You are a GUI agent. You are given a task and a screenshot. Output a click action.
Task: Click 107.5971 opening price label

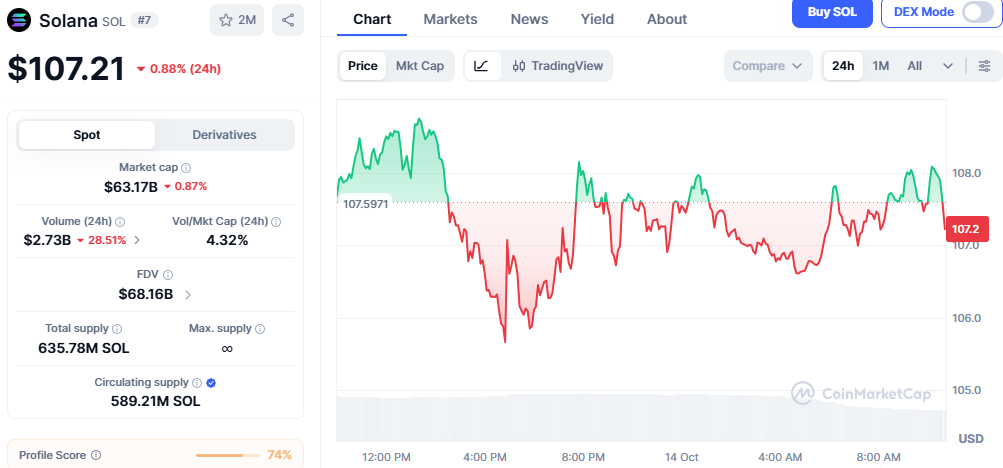pos(365,205)
